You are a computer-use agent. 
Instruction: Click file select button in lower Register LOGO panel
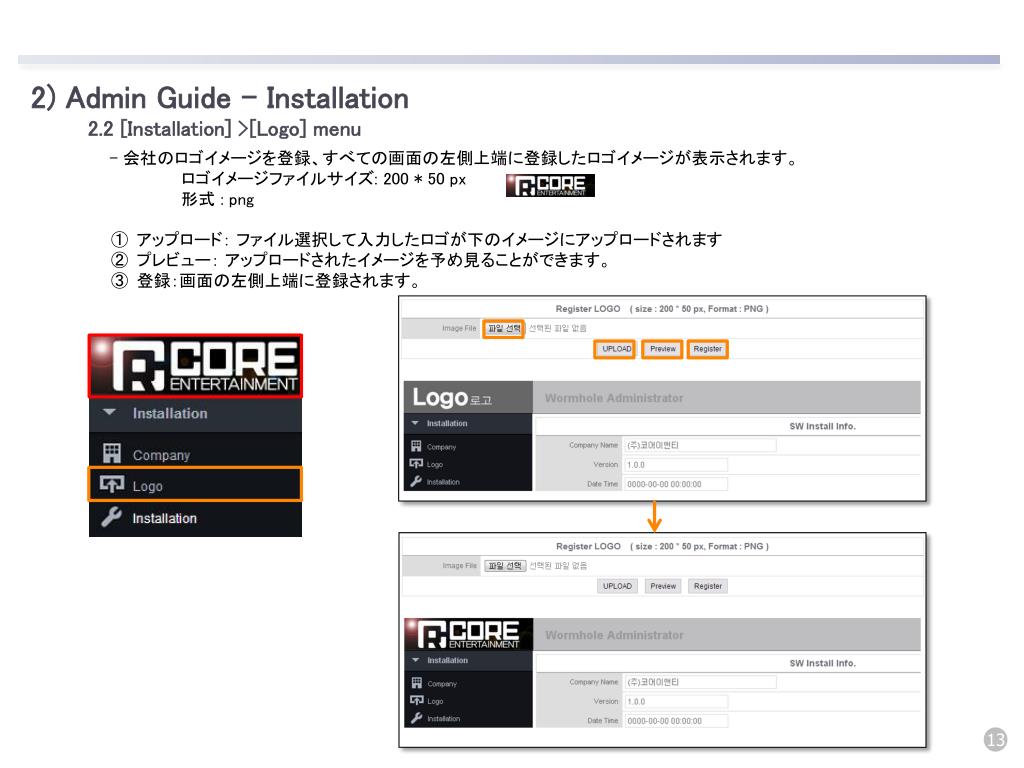[x=505, y=566]
